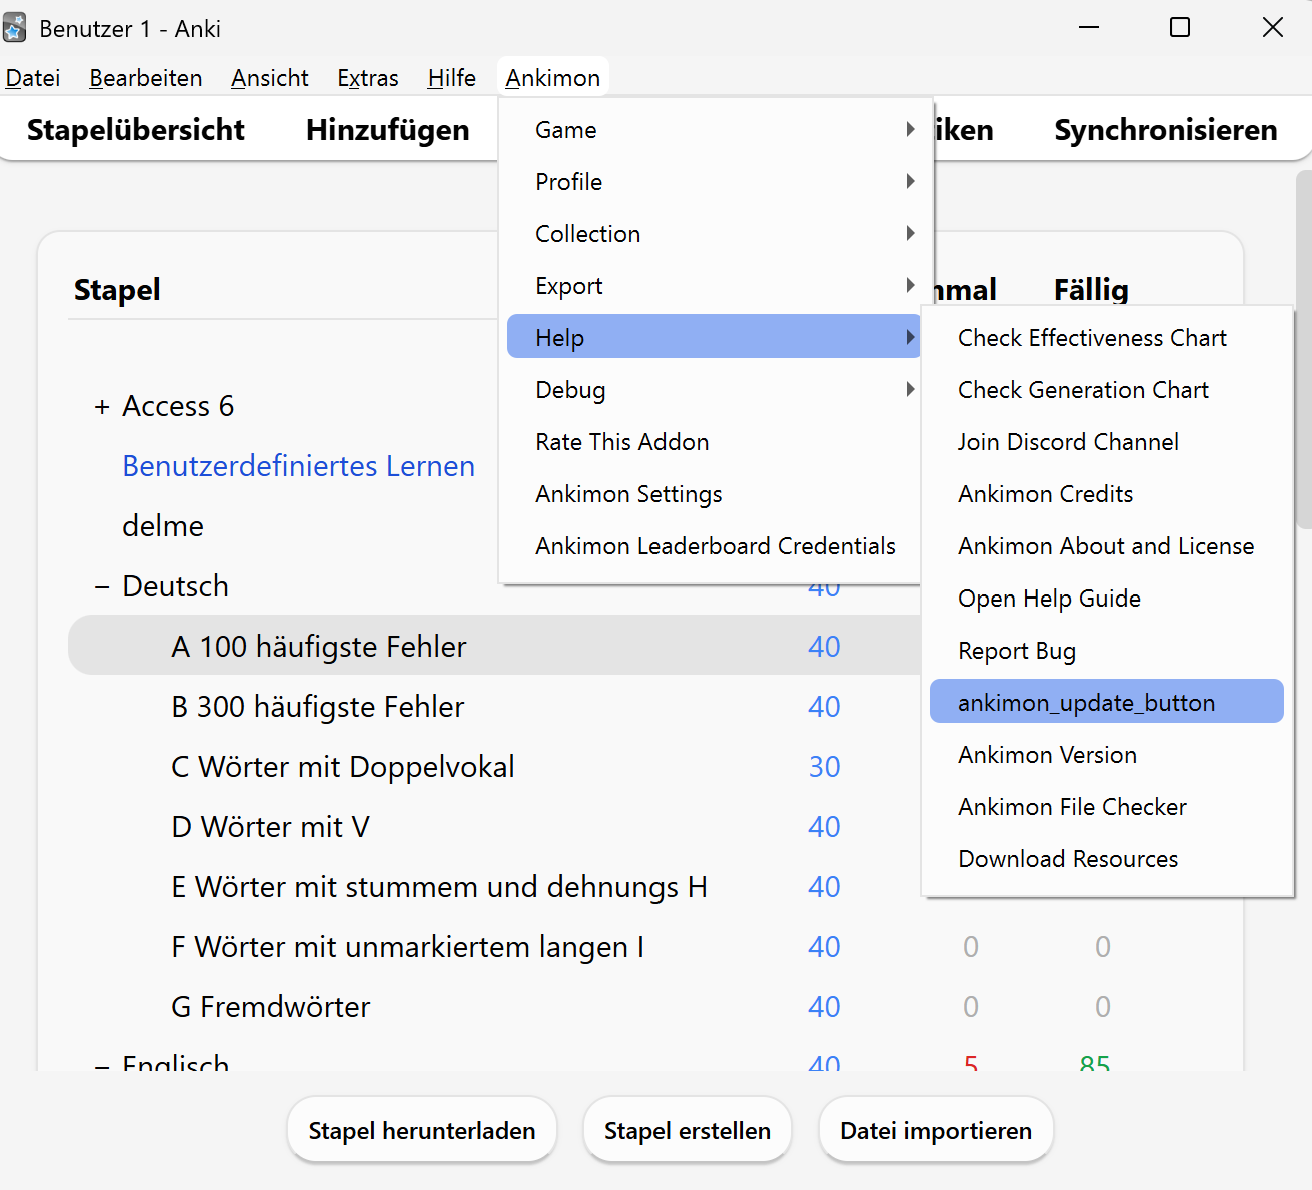Viewport: 1312px width, 1190px height.
Task: Open the Game submenu
Action: [714, 130]
